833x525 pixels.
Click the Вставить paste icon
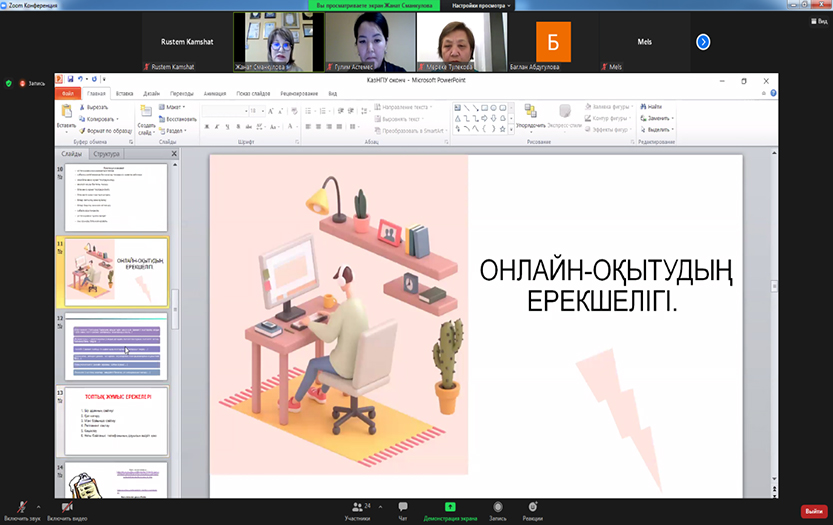66,112
